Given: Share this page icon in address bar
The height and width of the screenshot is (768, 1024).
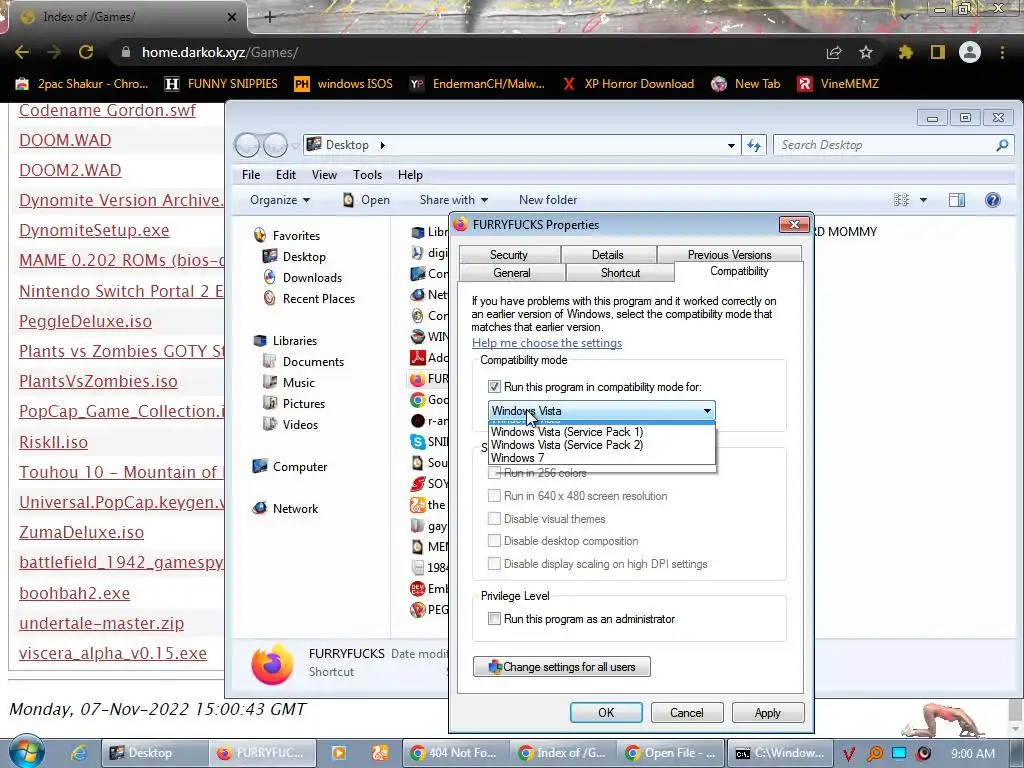Looking at the screenshot, I should click(x=834, y=52).
